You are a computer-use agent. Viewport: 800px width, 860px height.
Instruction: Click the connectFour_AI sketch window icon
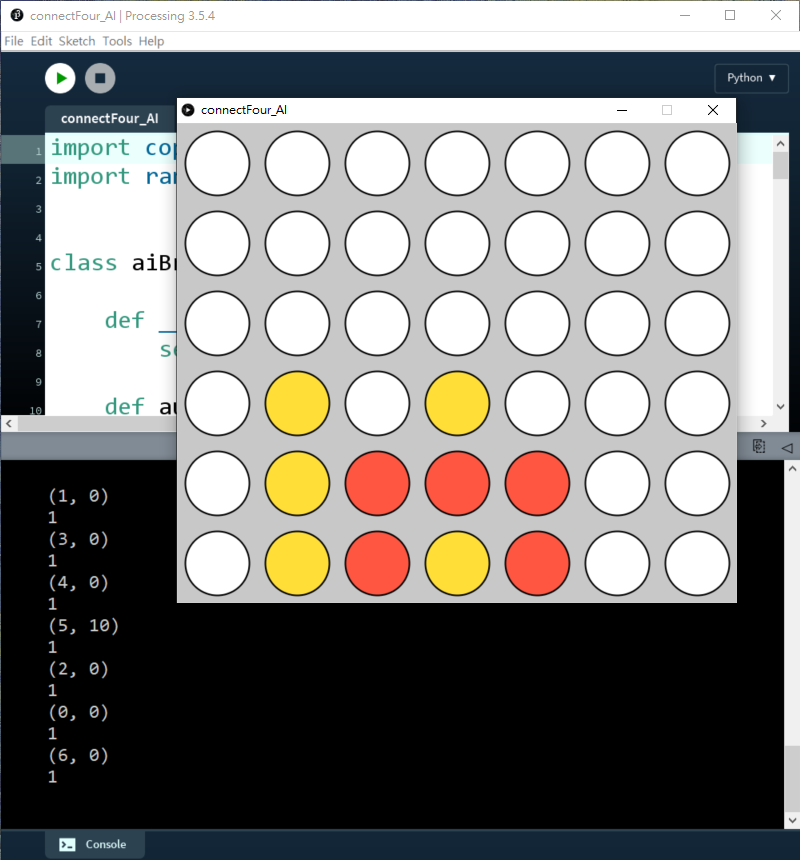[188, 110]
